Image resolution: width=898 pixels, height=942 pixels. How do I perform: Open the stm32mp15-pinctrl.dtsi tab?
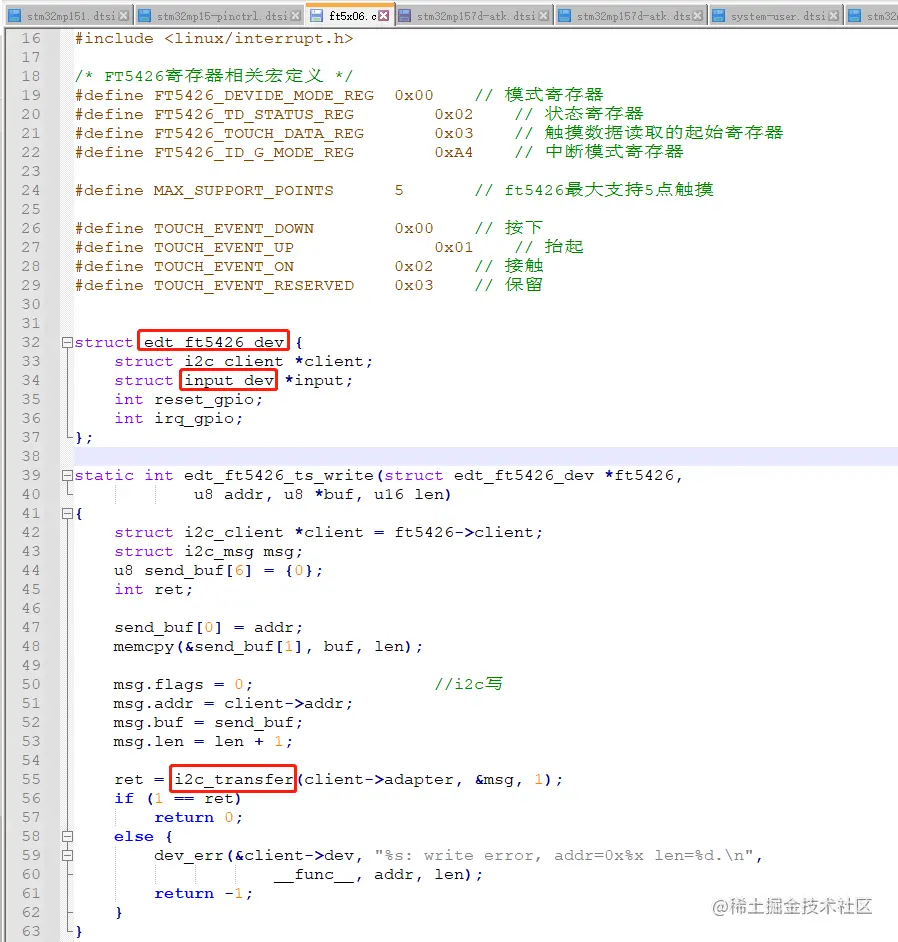coord(222,16)
